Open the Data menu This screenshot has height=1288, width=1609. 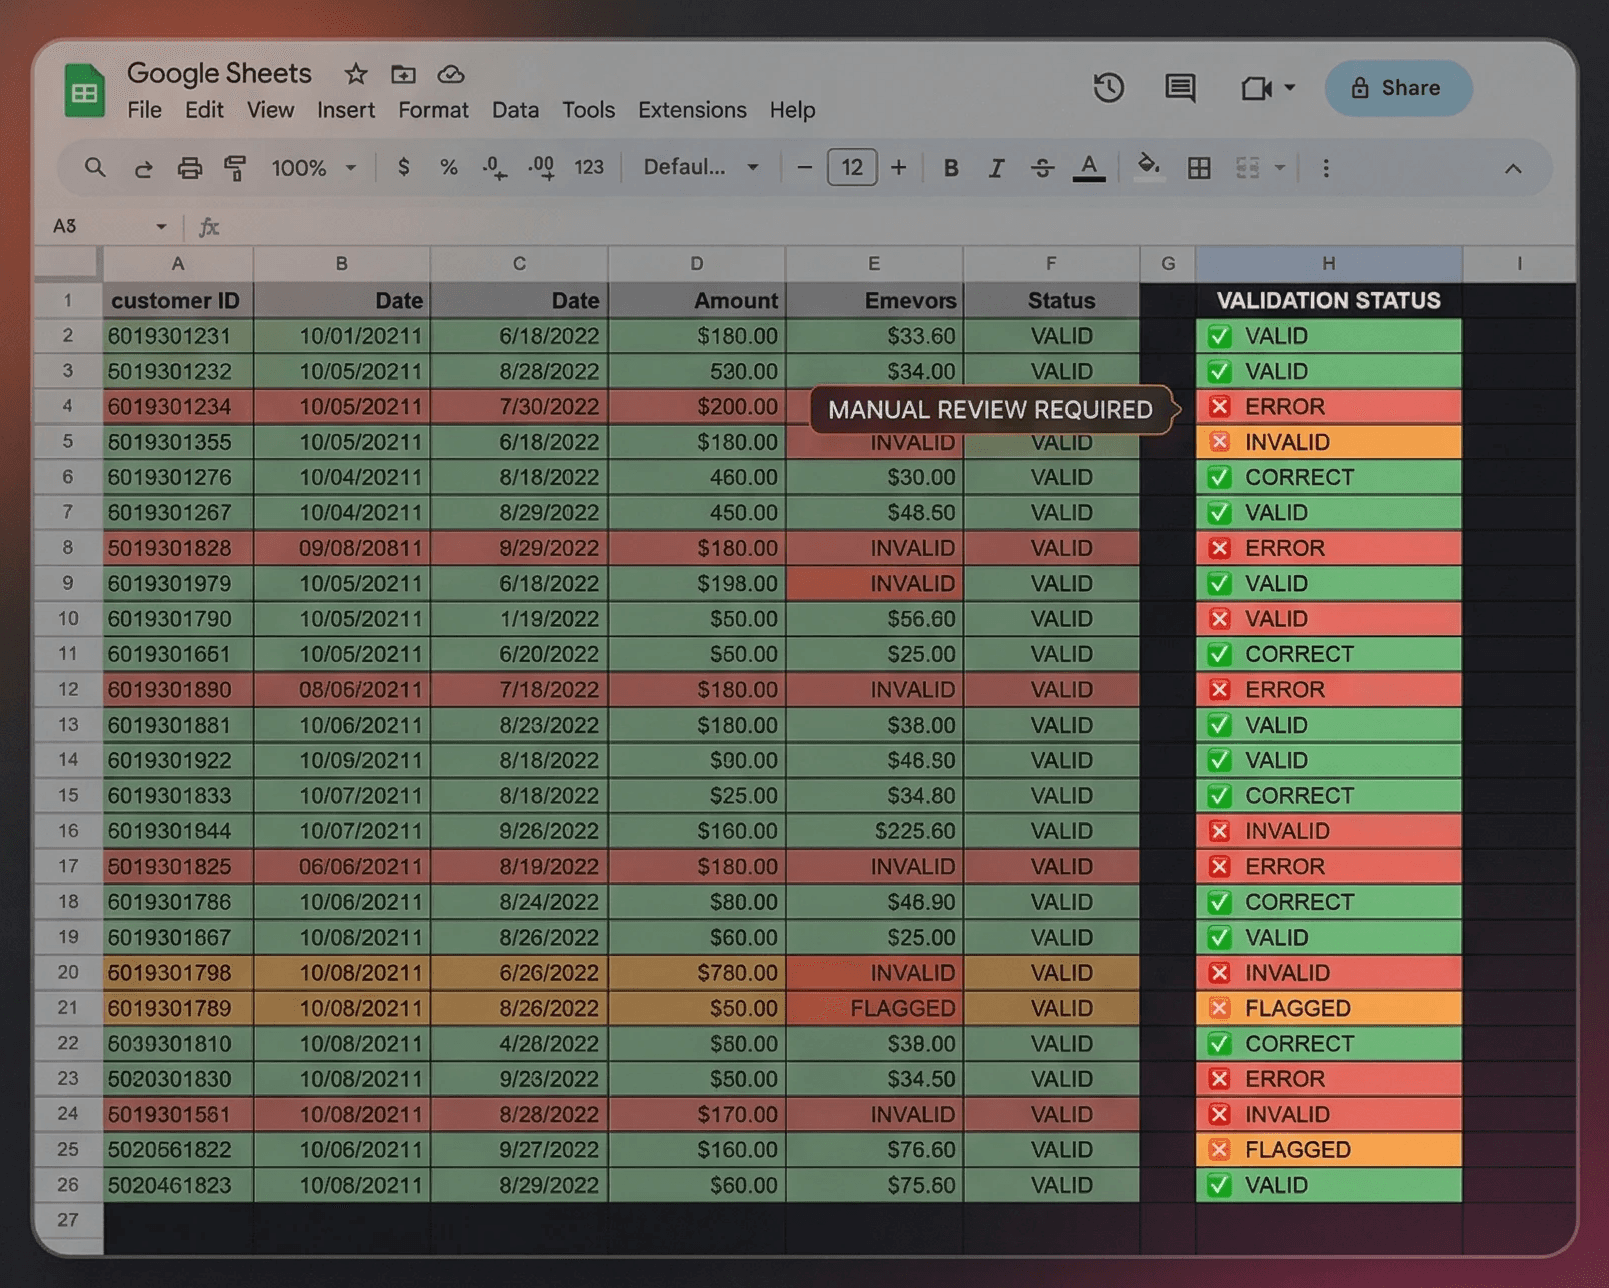[515, 110]
